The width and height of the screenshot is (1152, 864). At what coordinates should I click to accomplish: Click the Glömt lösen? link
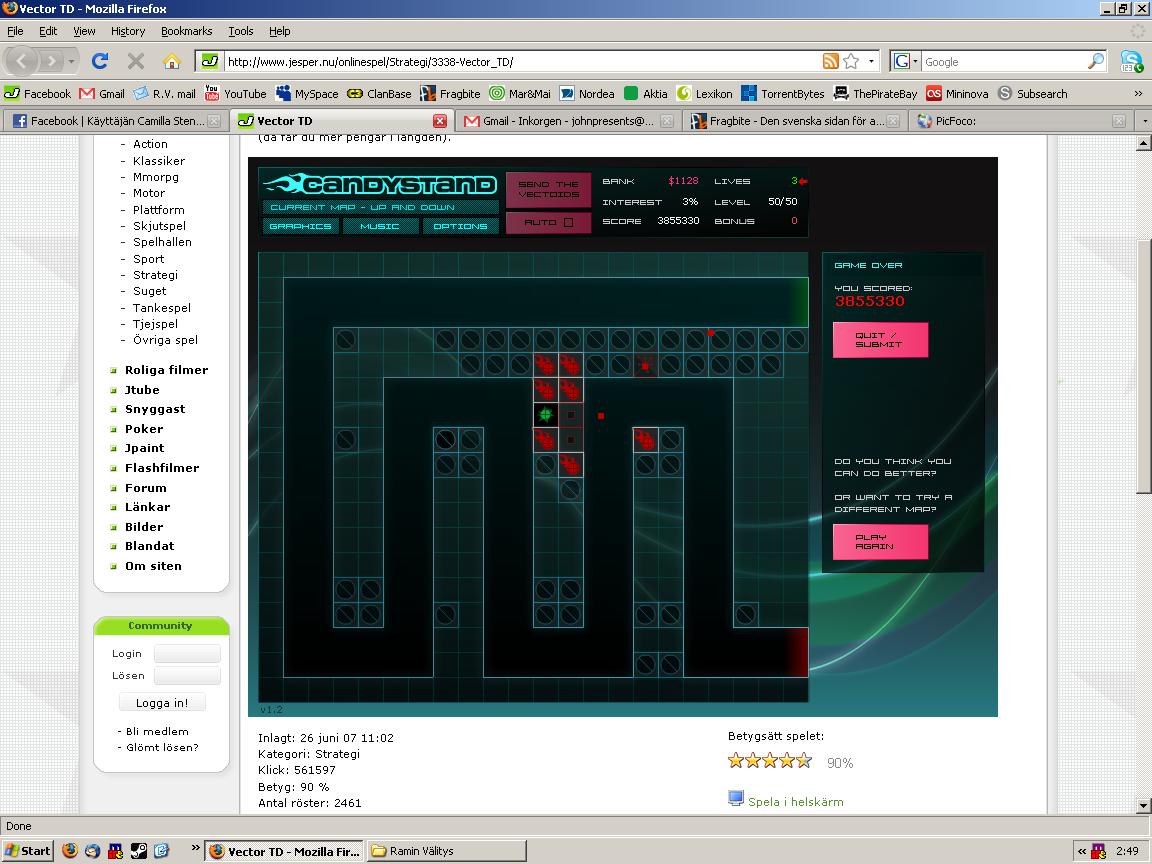[x=162, y=747]
